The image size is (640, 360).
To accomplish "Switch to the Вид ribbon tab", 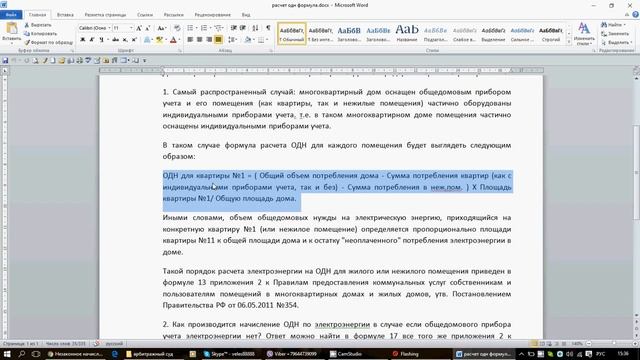I will (246, 15).
